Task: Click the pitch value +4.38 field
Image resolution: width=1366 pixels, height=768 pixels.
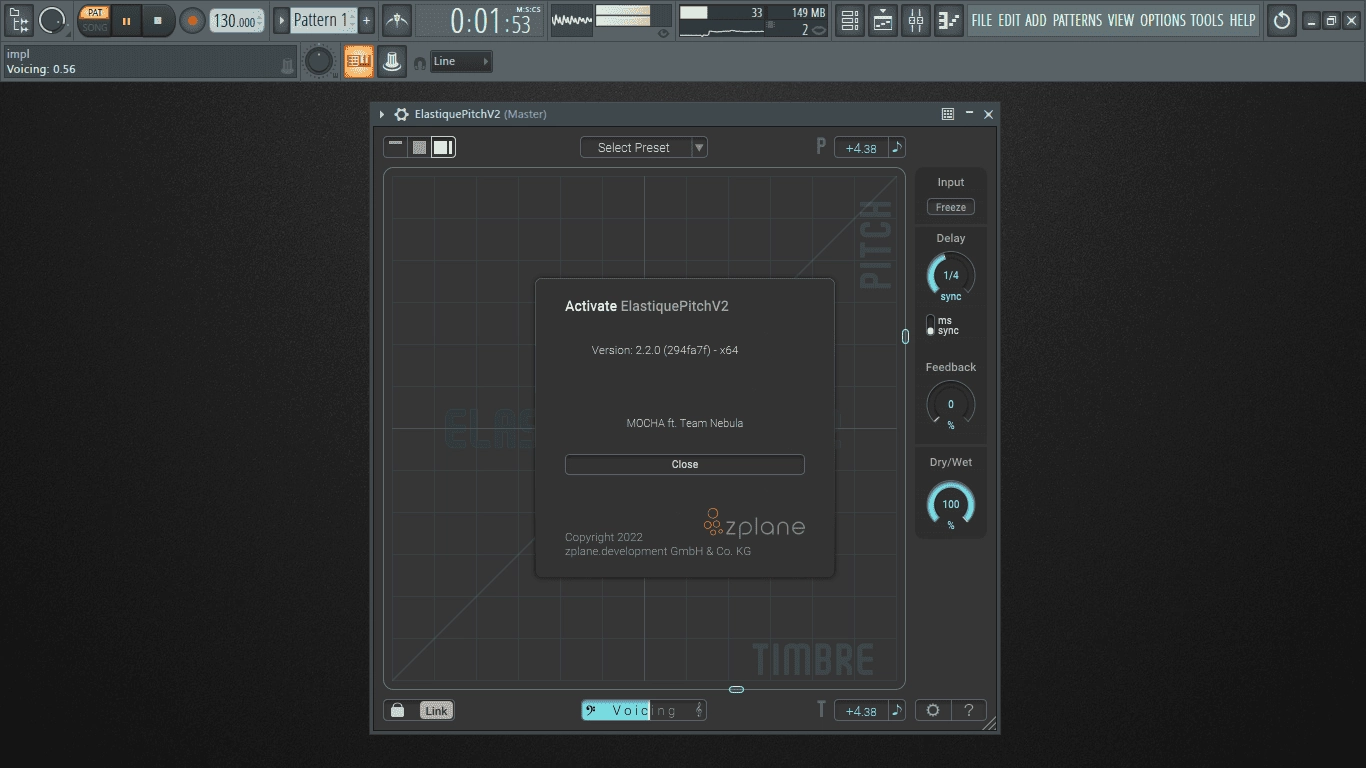Action: tap(861, 148)
